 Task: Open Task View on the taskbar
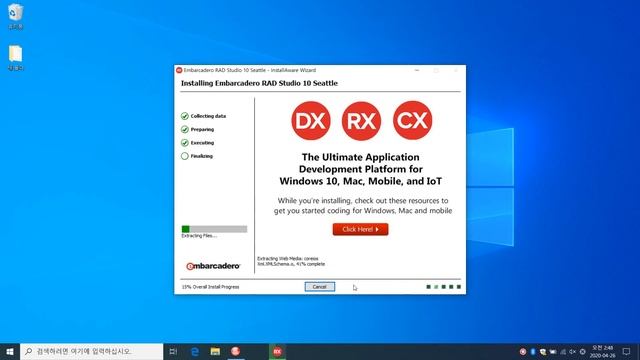tap(173, 351)
